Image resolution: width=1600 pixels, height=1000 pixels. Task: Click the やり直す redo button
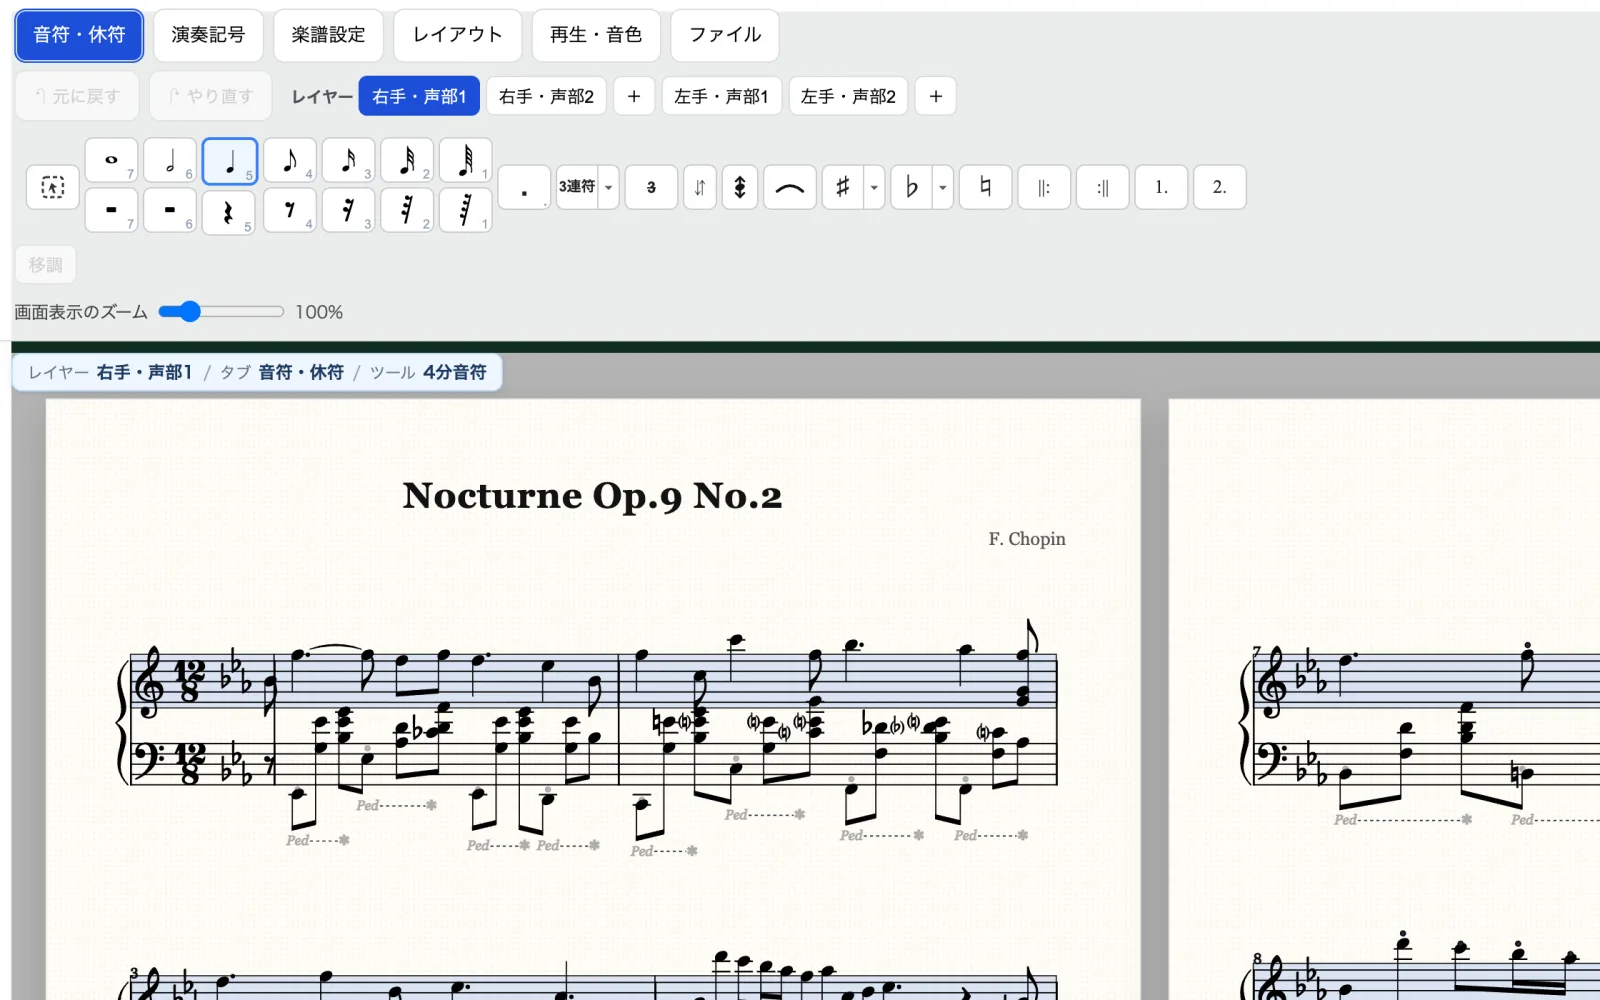click(211, 96)
